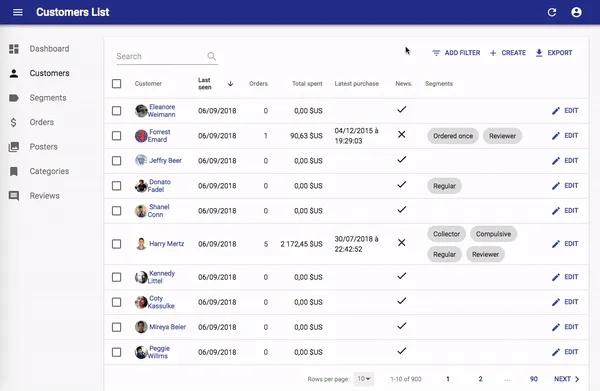Go to Dashboard in the sidebar
This screenshot has height=391, width=600.
point(49,49)
